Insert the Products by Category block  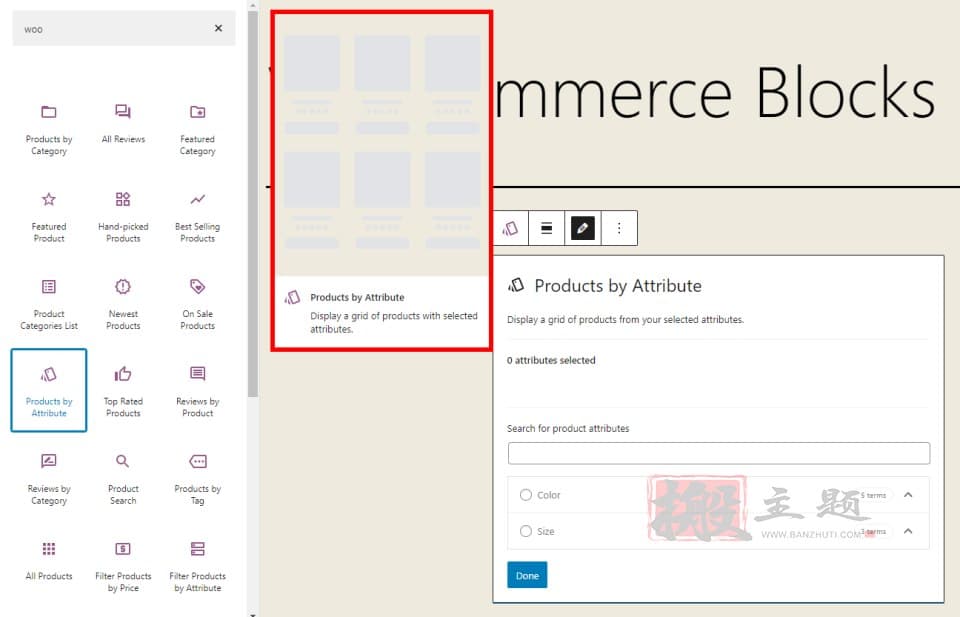pyautogui.click(x=49, y=129)
